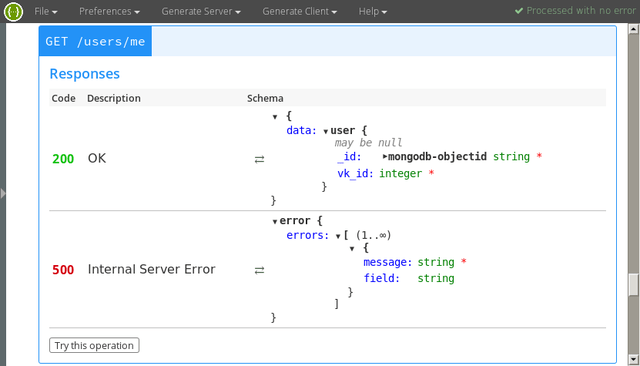Click the 'errors:' property name
This screenshot has width=640, height=366.
pyautogui.click(x=307, y=235)
